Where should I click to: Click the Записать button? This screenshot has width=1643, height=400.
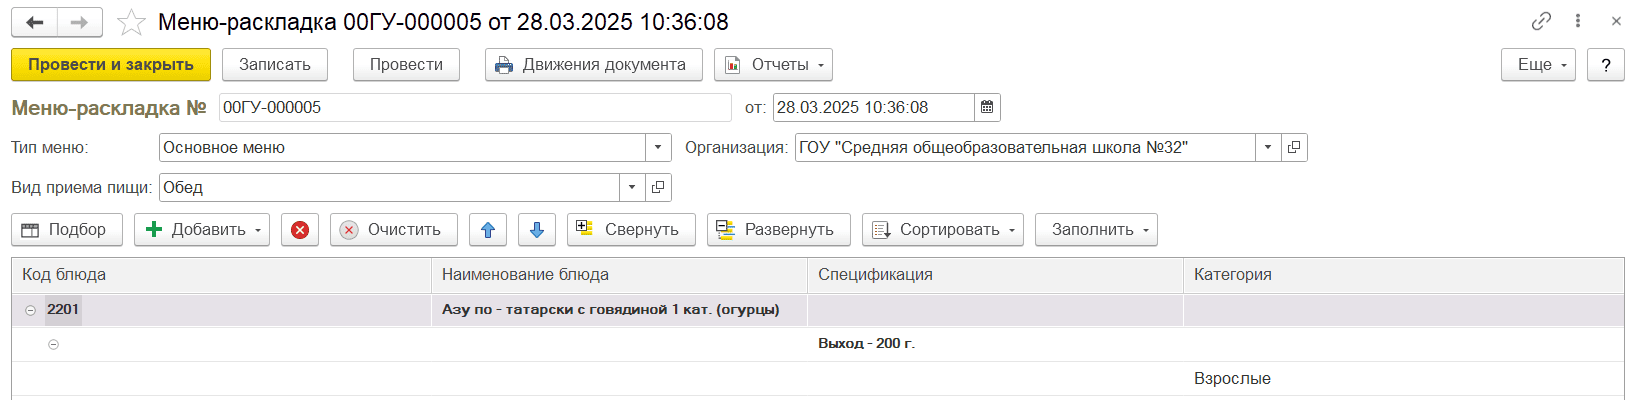coord(275,65)
